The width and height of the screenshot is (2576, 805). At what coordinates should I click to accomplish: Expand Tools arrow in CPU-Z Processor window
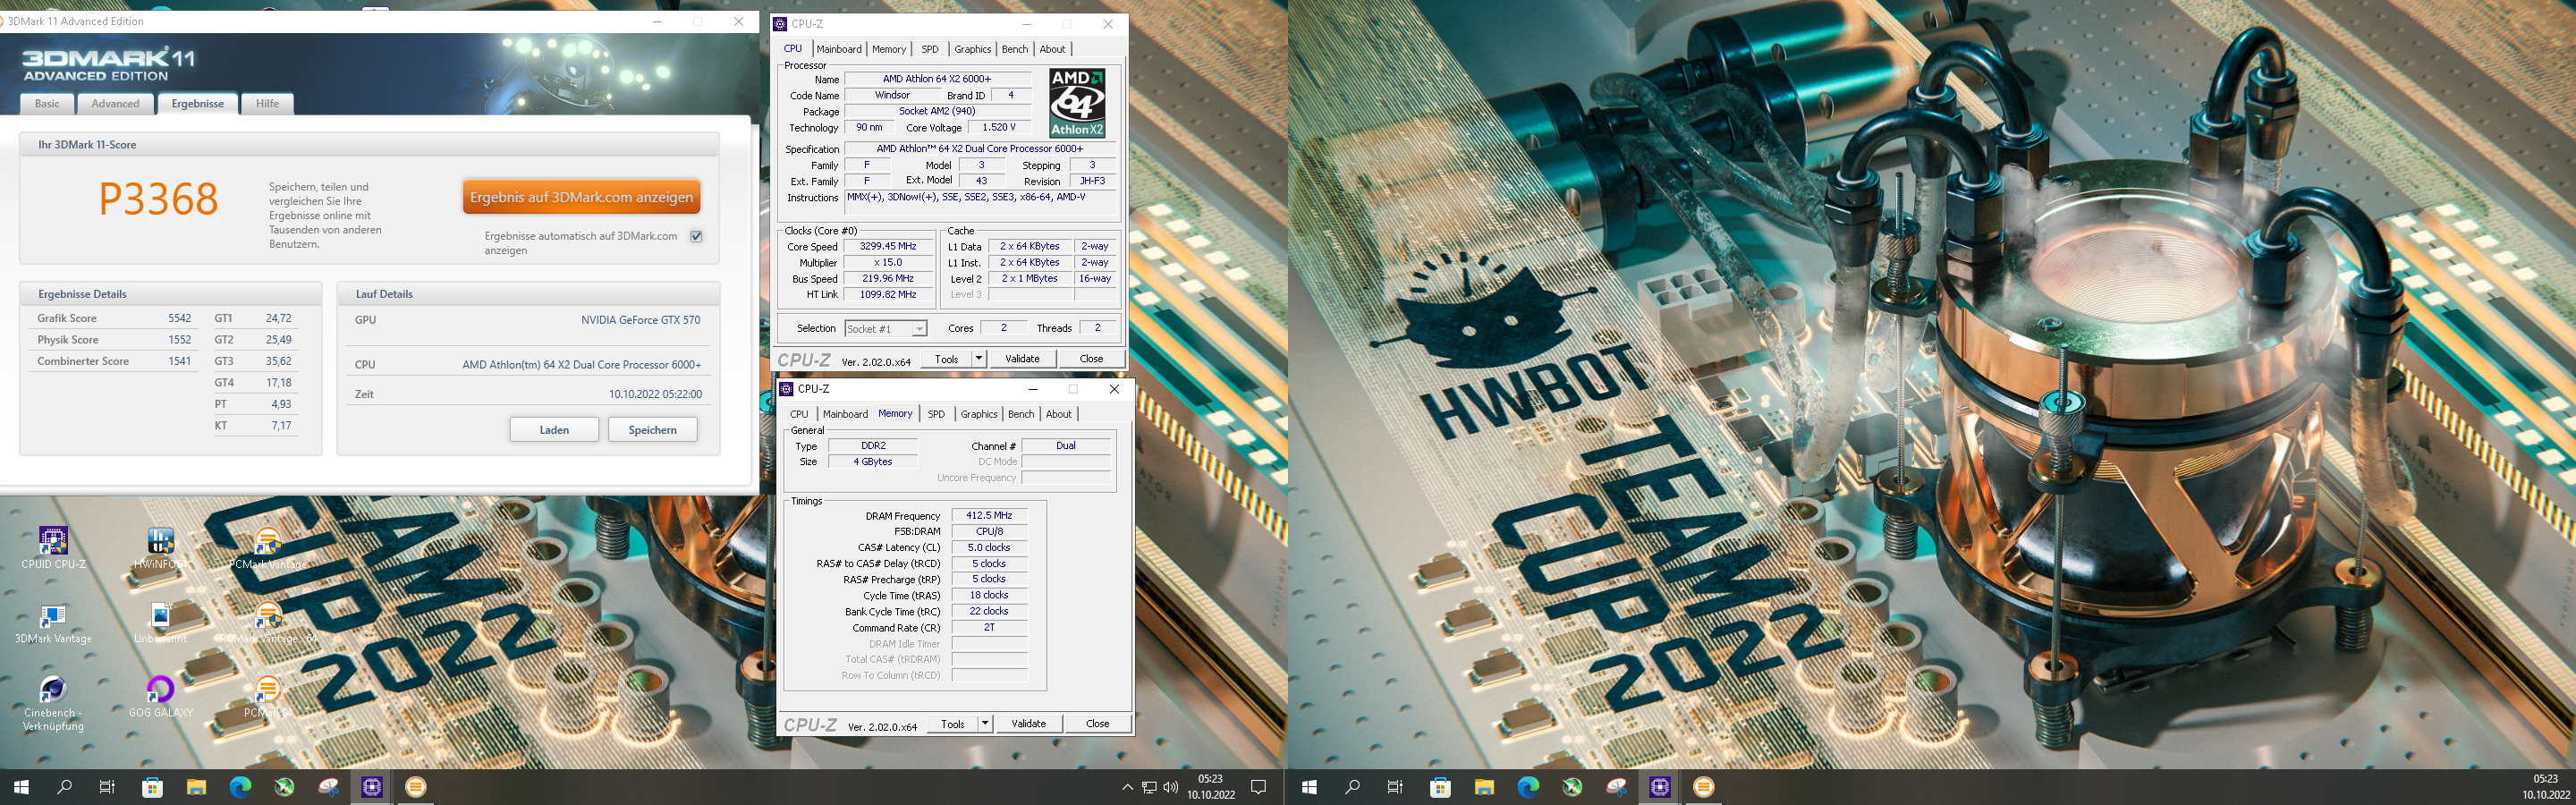click(x=978, y=358)
